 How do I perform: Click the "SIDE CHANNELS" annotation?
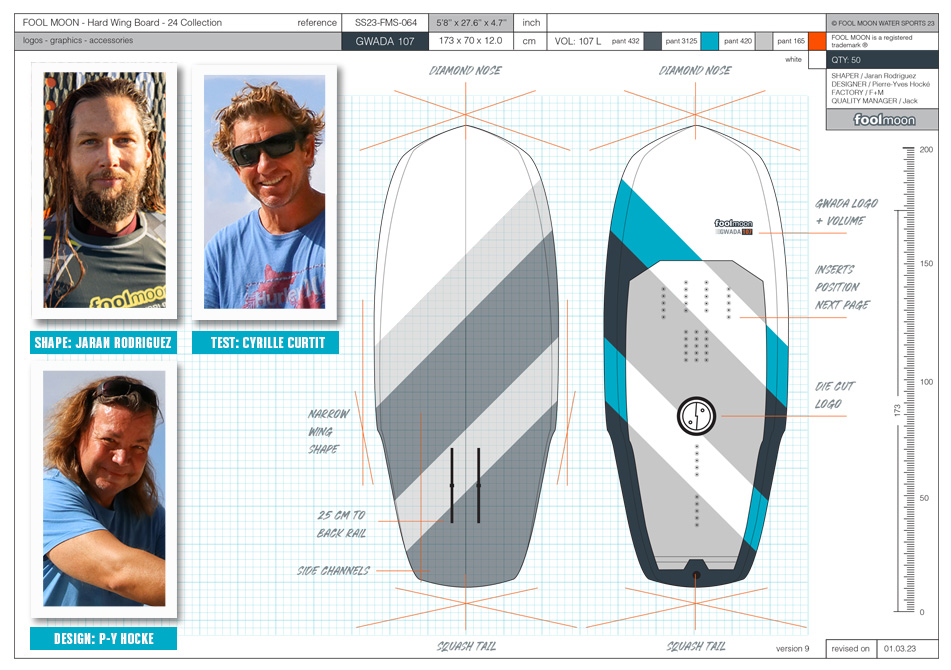coord(333,571)
